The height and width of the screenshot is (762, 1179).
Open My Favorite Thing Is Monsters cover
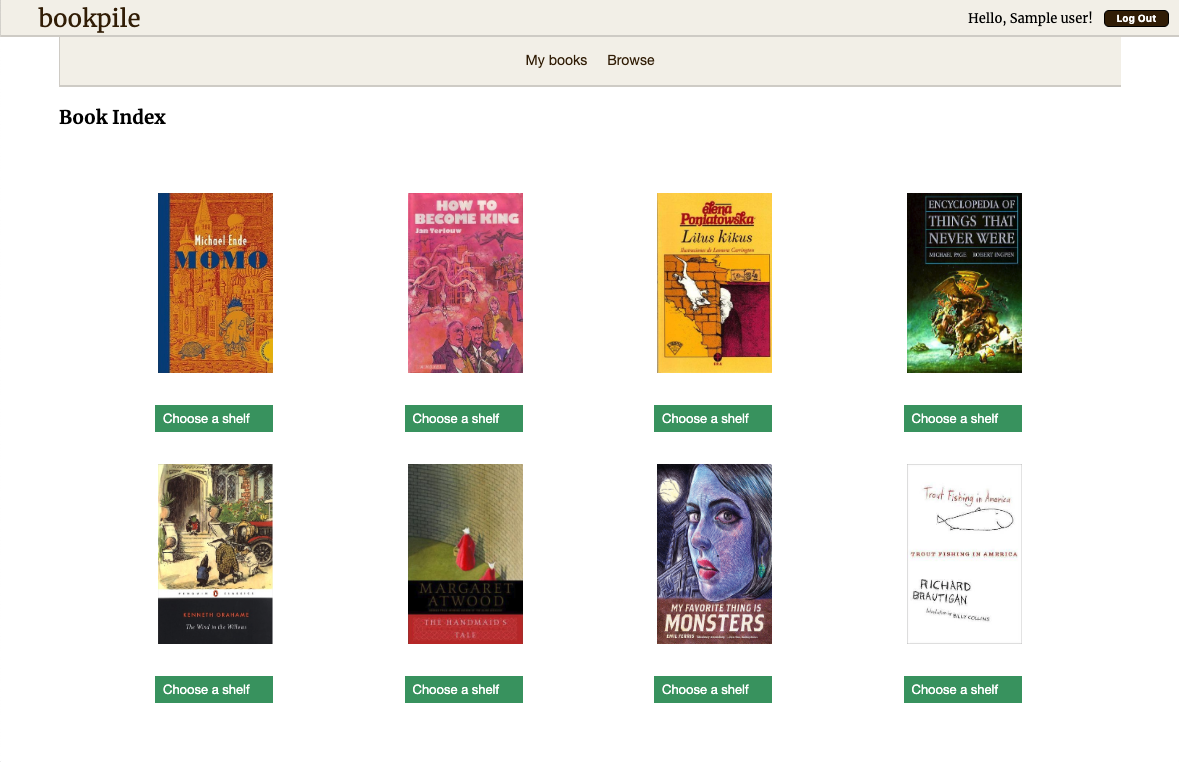[x=714, y=554]
